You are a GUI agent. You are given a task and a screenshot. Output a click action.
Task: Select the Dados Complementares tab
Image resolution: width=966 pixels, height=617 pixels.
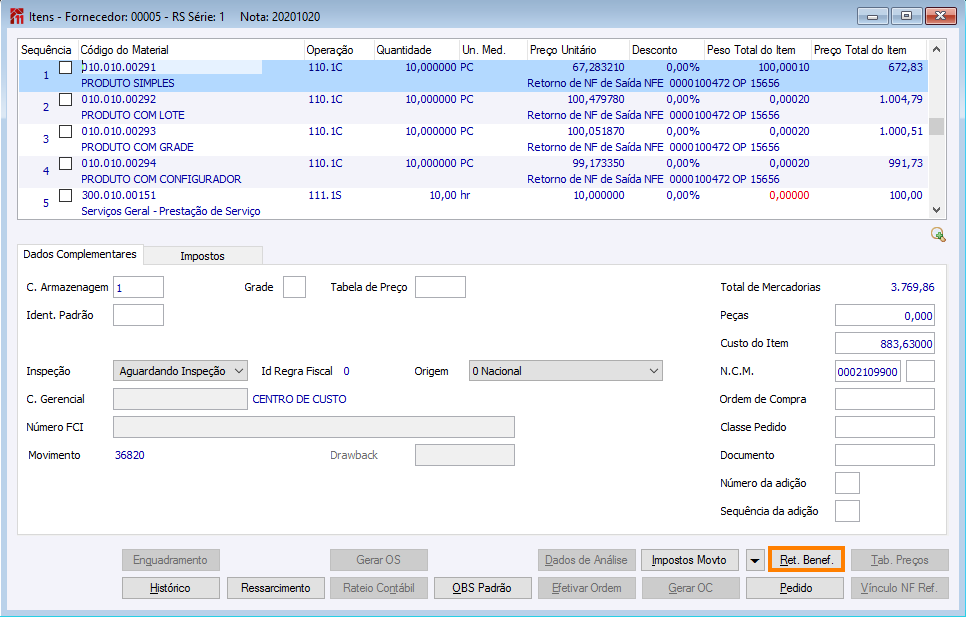click(x=80, y=254)
